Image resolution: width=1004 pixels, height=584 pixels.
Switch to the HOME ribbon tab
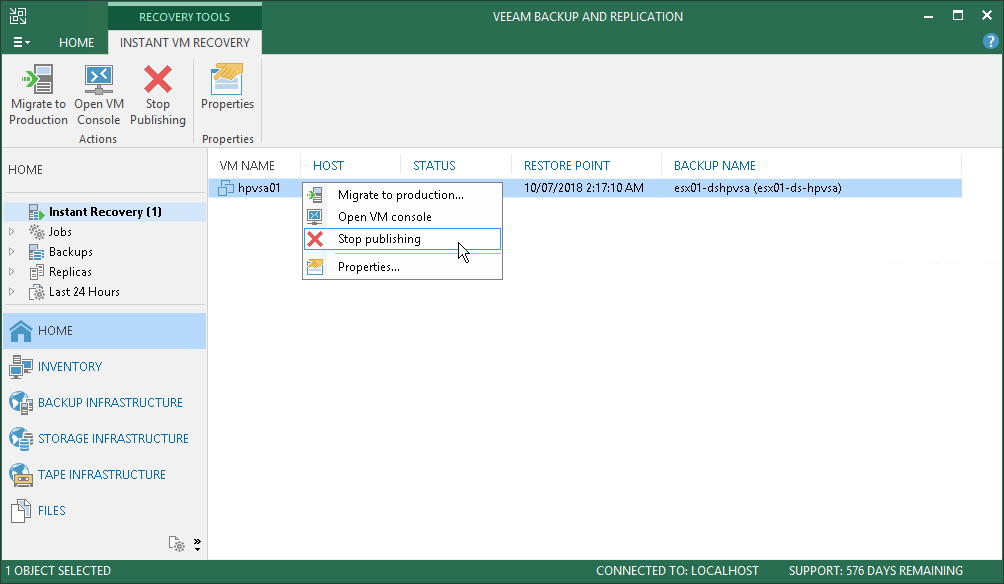(76, 42)
